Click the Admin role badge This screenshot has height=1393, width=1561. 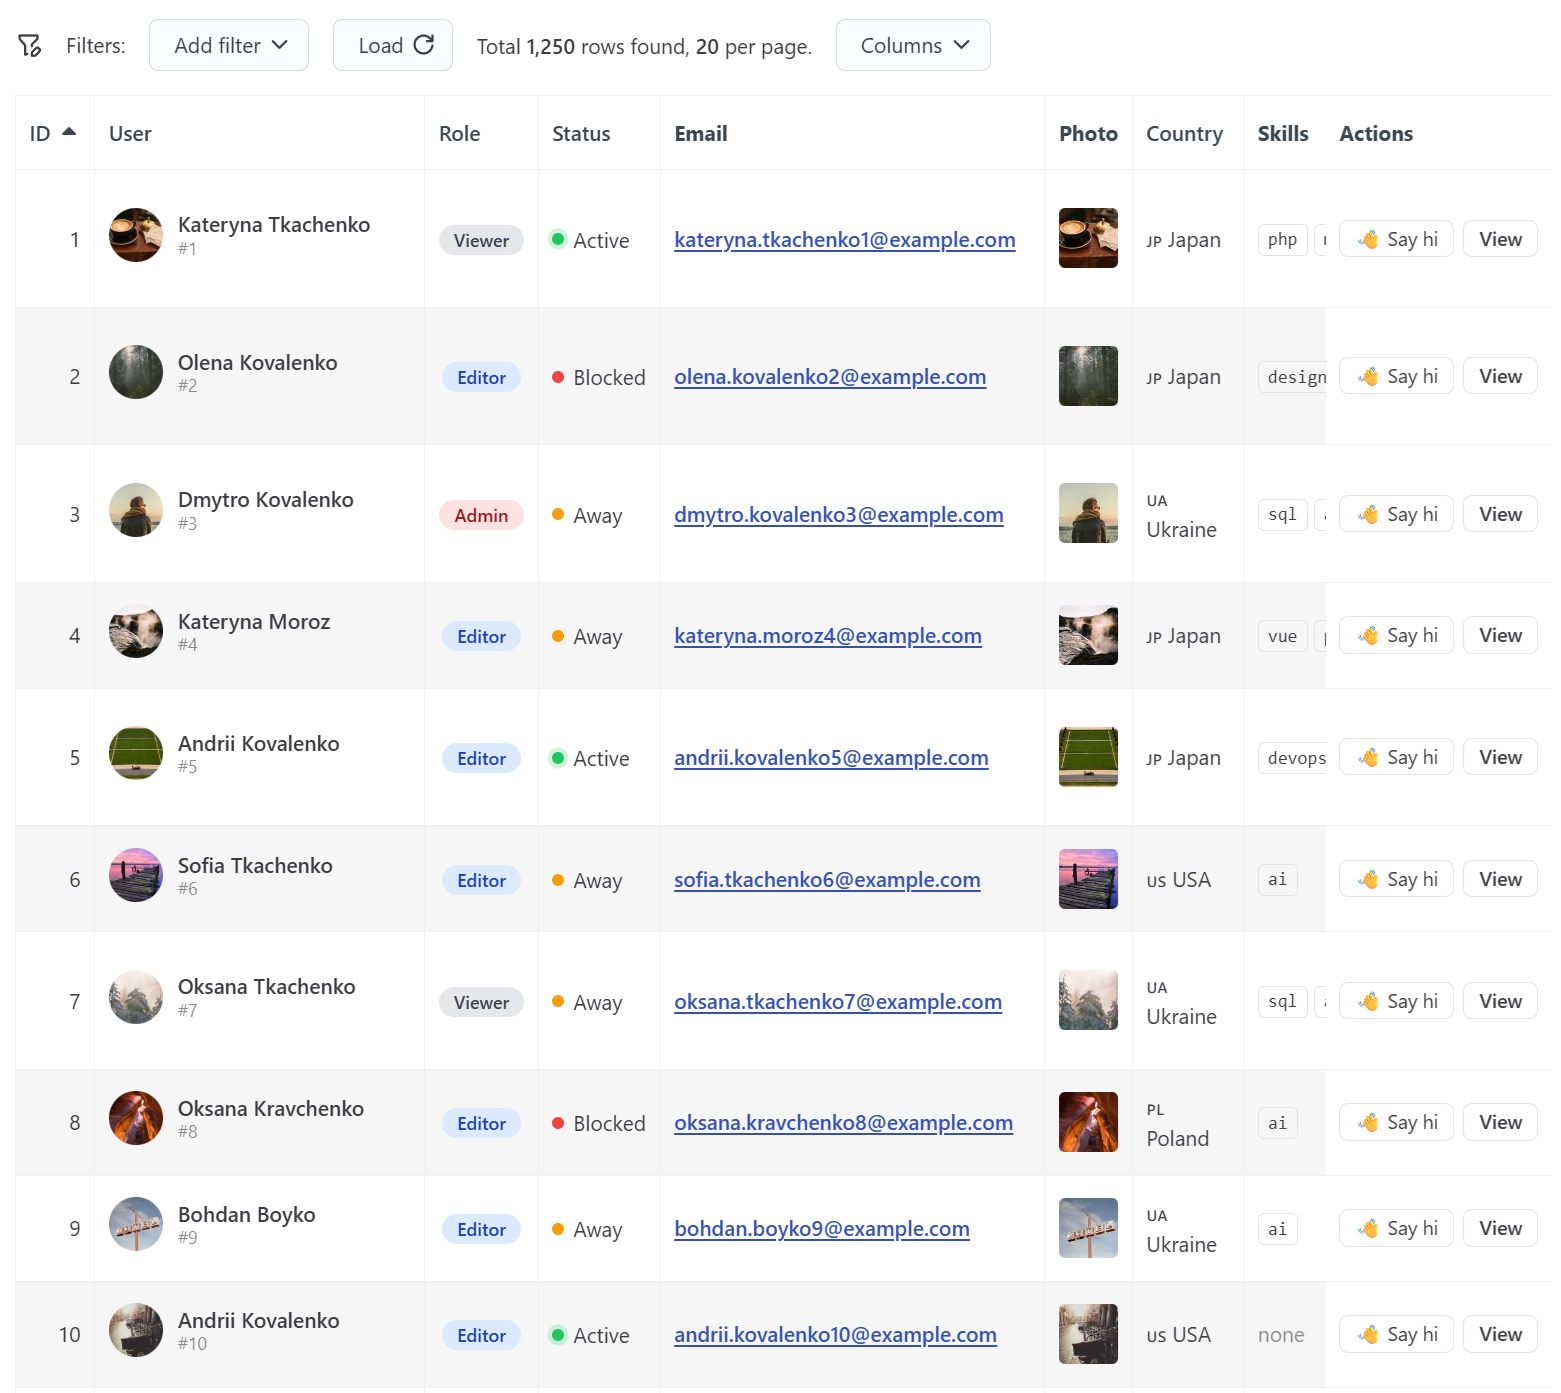click(x=481, y=515)
